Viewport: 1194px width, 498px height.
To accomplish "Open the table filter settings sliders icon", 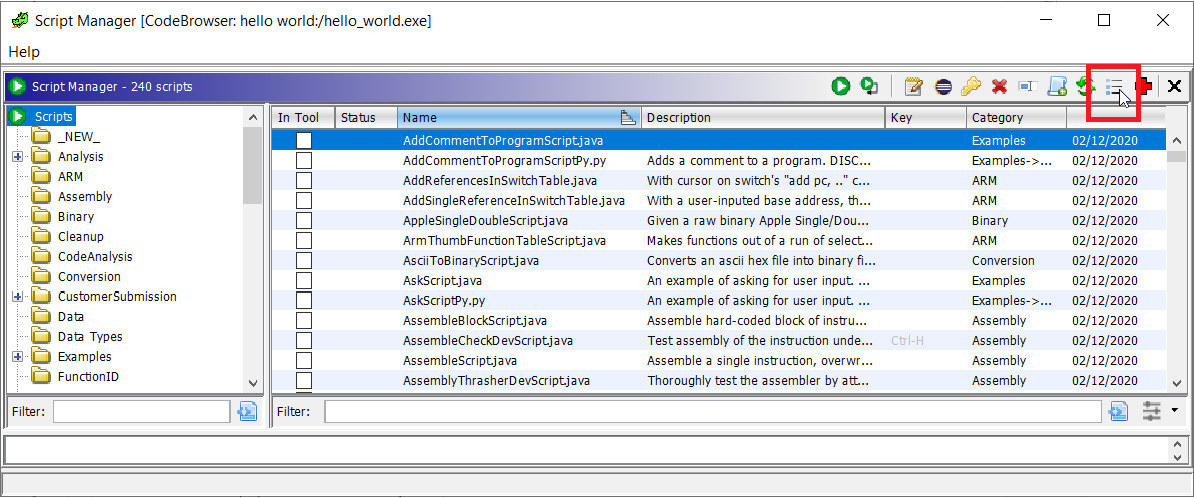I will (x=1152, y=412).
